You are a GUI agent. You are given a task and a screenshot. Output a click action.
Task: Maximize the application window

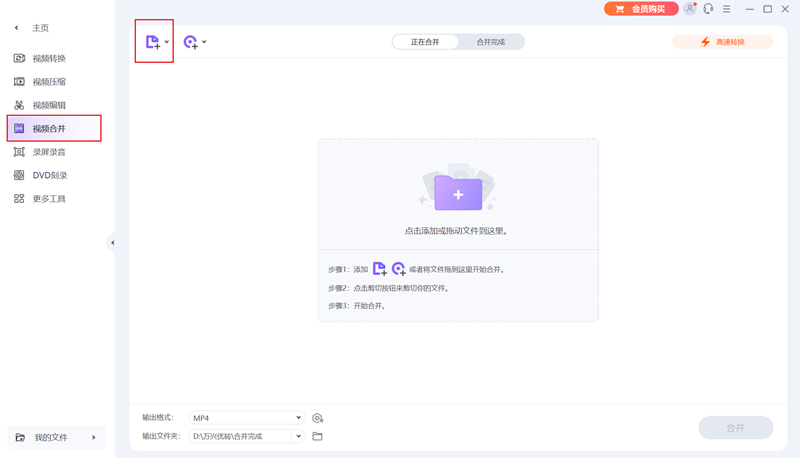point(767,9)
